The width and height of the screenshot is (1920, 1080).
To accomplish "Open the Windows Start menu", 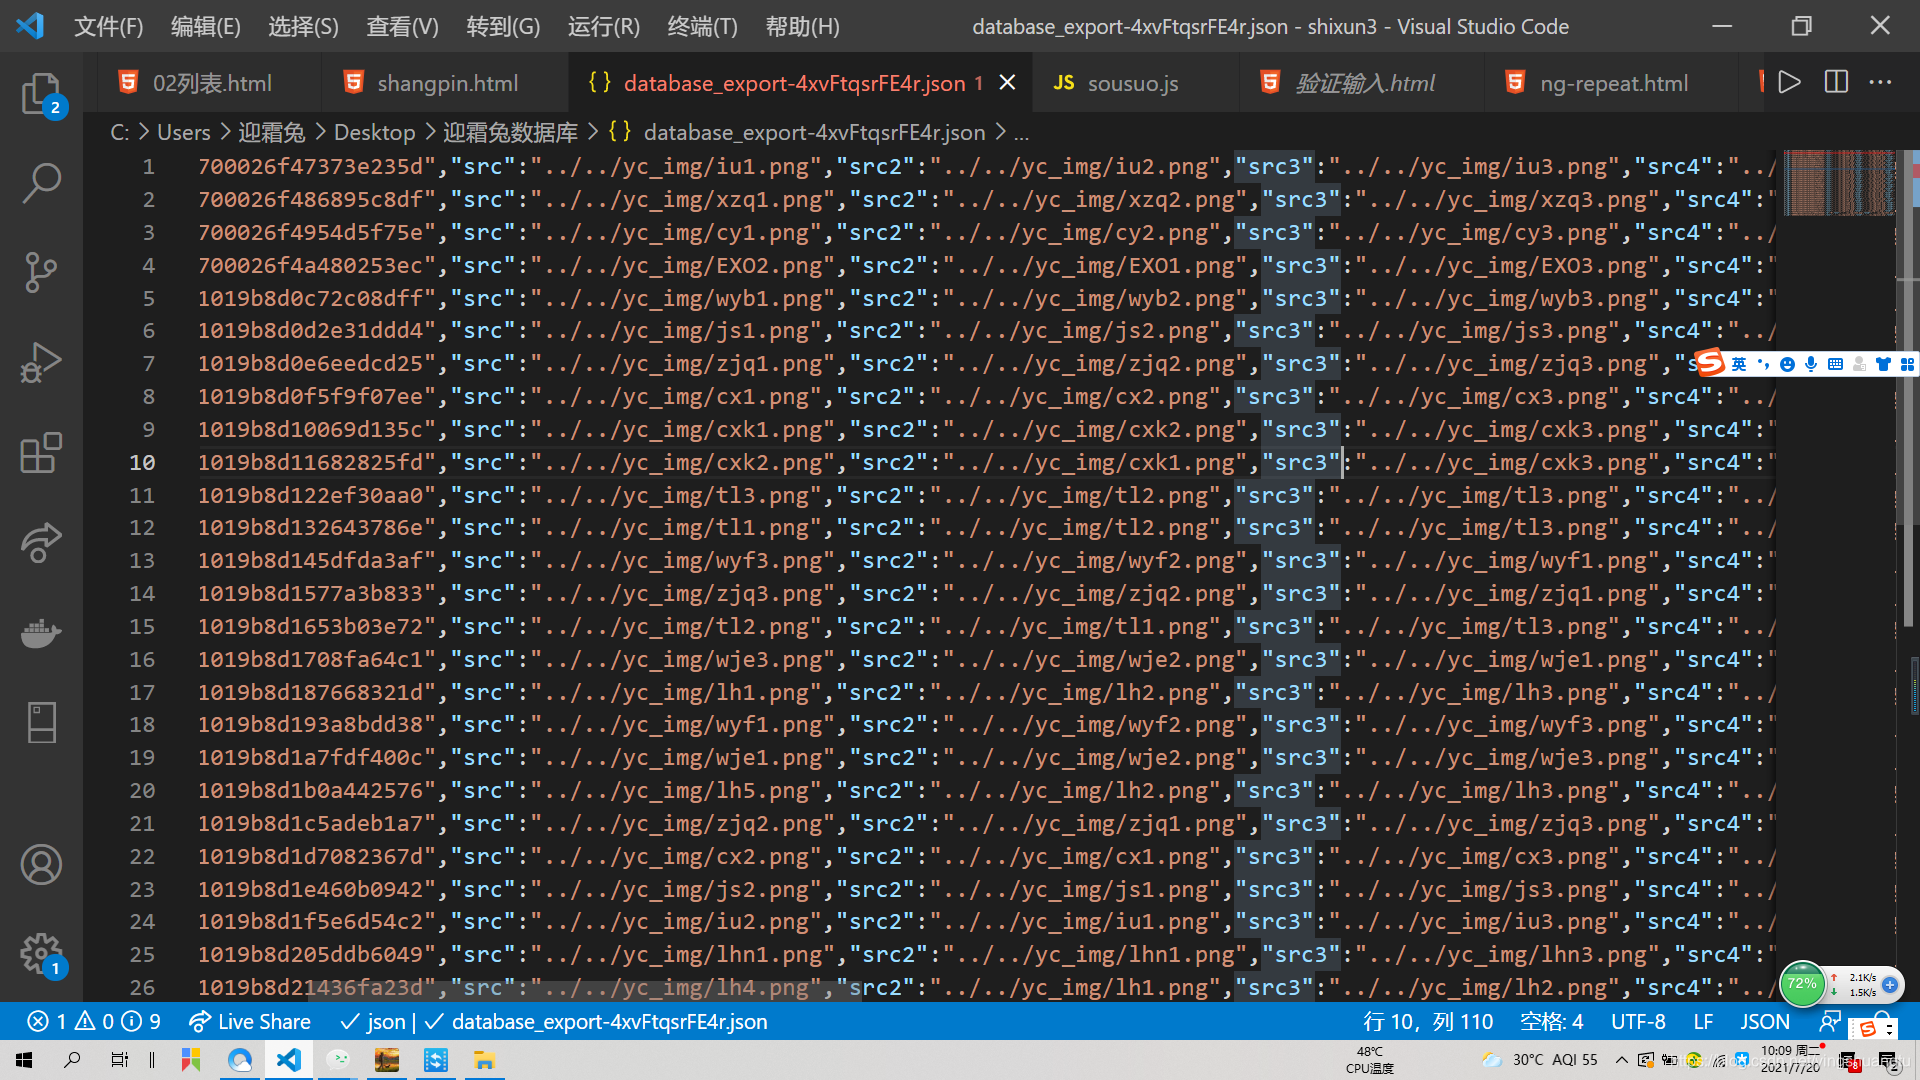I will [24, 1060].
